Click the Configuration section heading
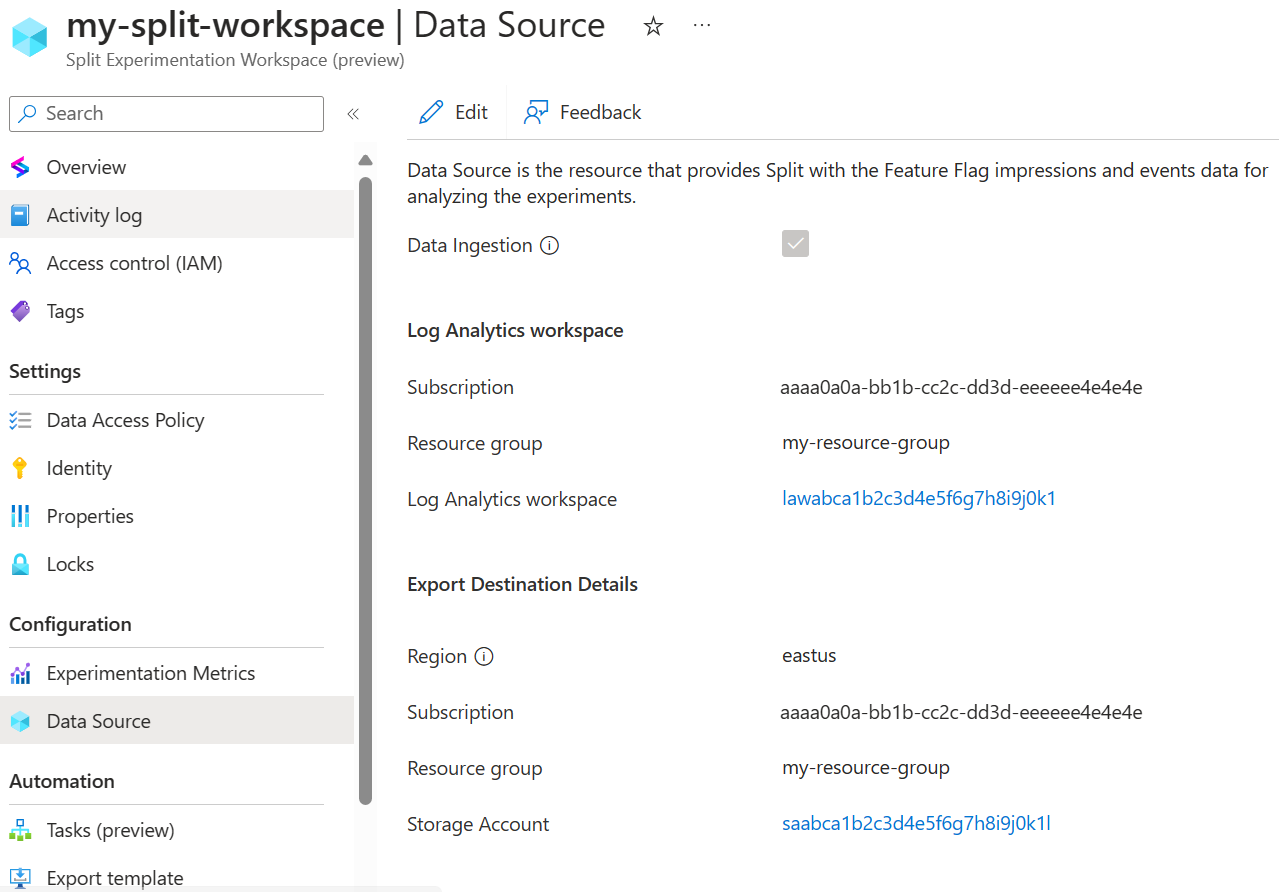This screenshot has height=892, width=1280. (70, 624)
